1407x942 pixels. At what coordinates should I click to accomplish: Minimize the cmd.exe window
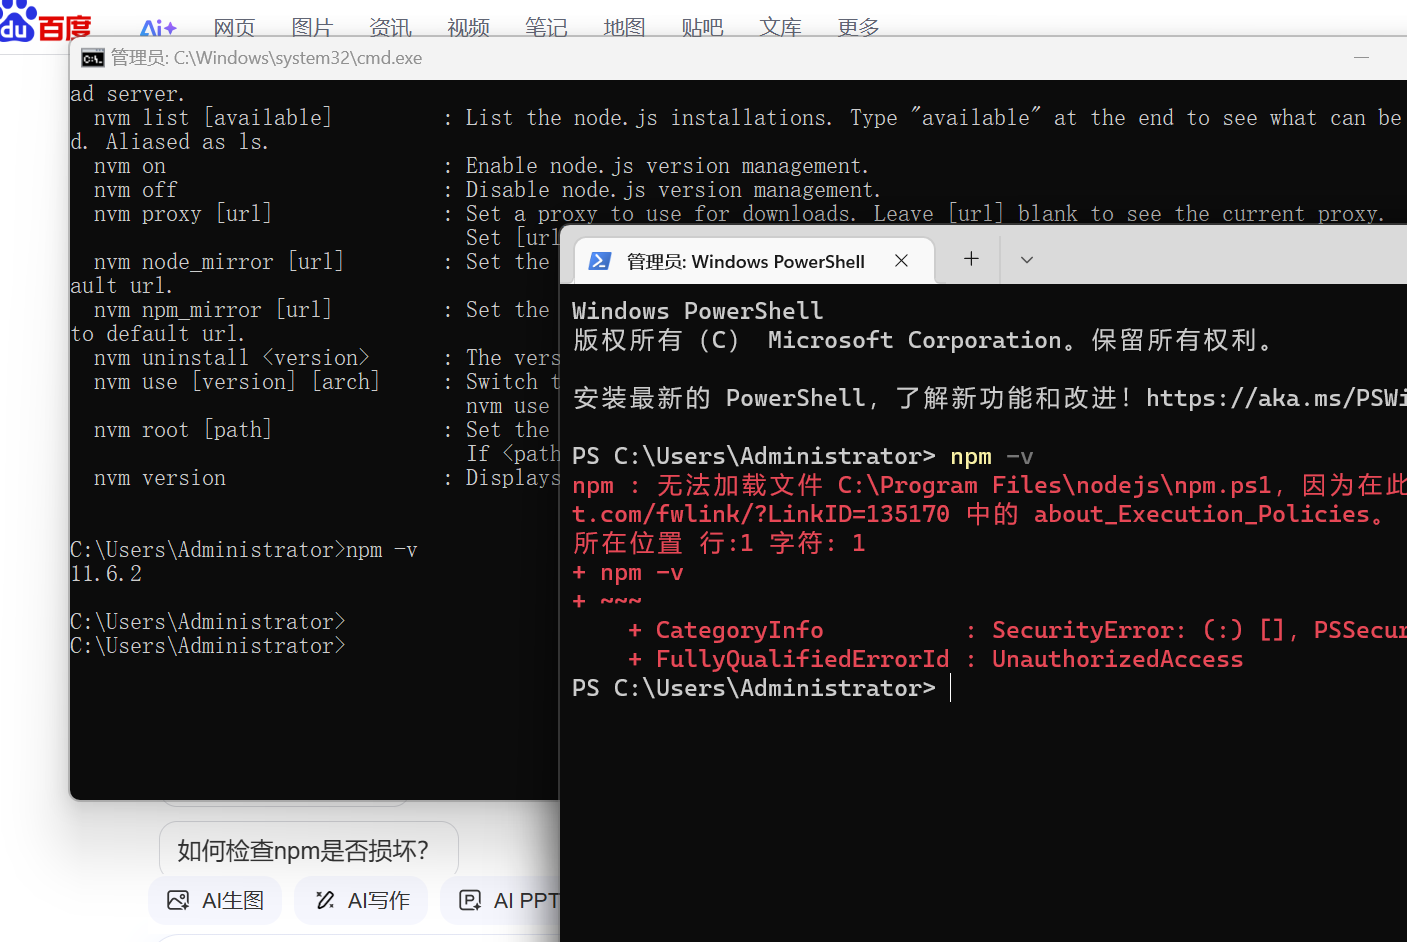pyautogui.click(x=1361, y=58)
